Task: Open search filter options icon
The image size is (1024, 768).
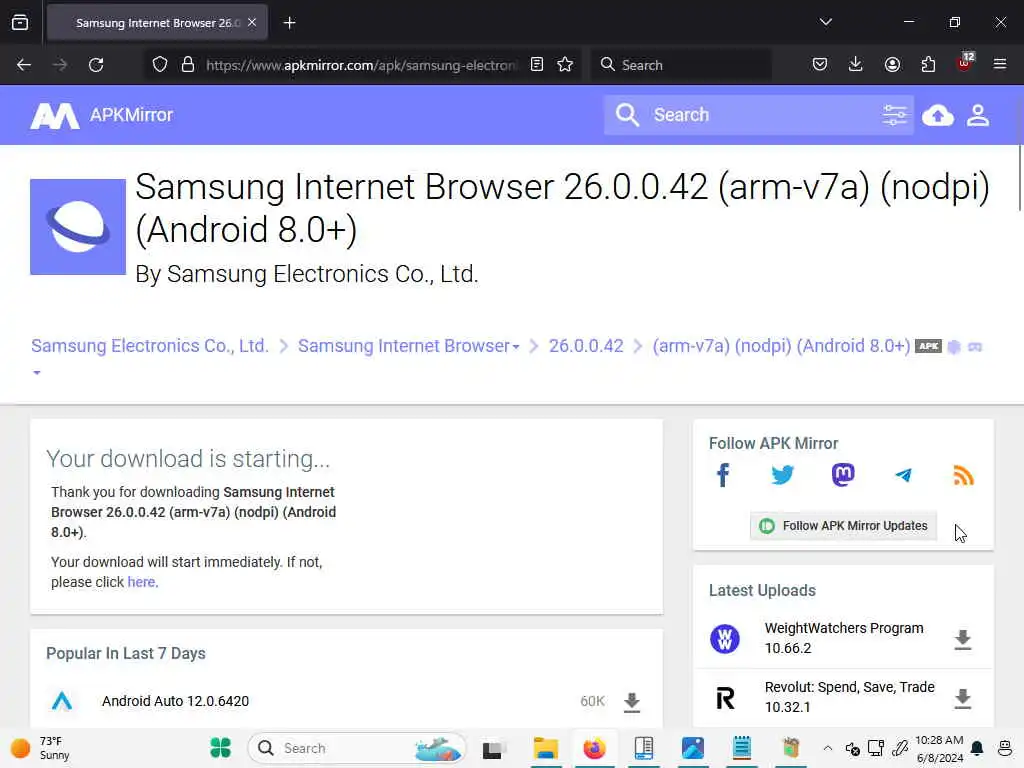Action: pos(894,116)
